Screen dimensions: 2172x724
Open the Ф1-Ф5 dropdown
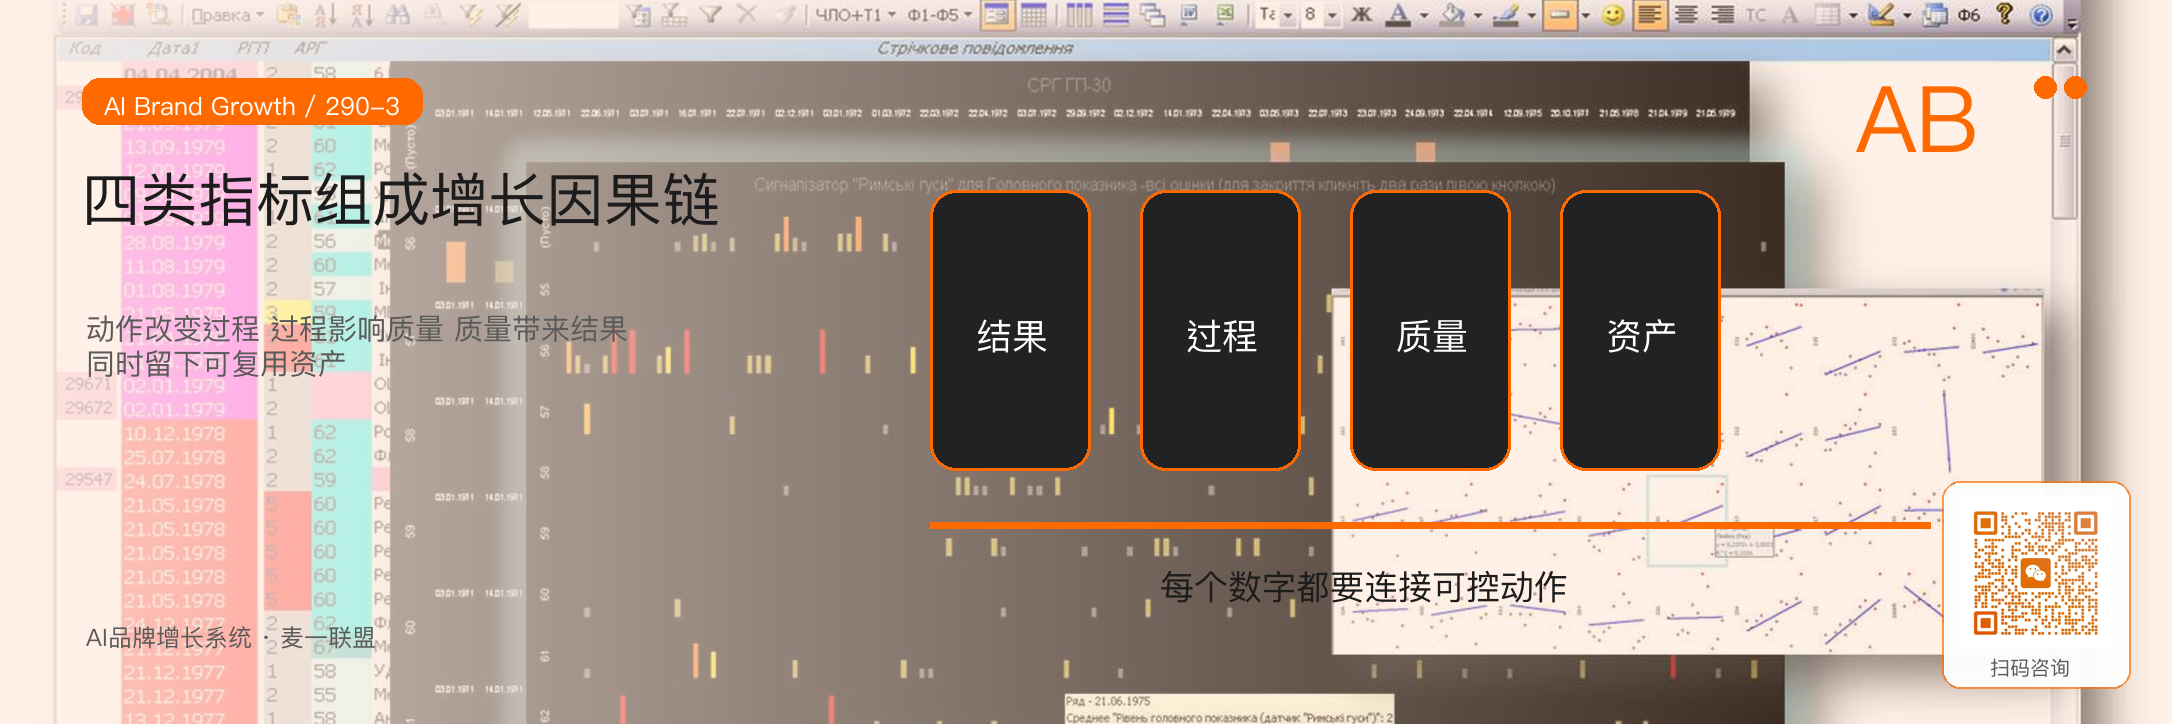(x=939, y=15)
